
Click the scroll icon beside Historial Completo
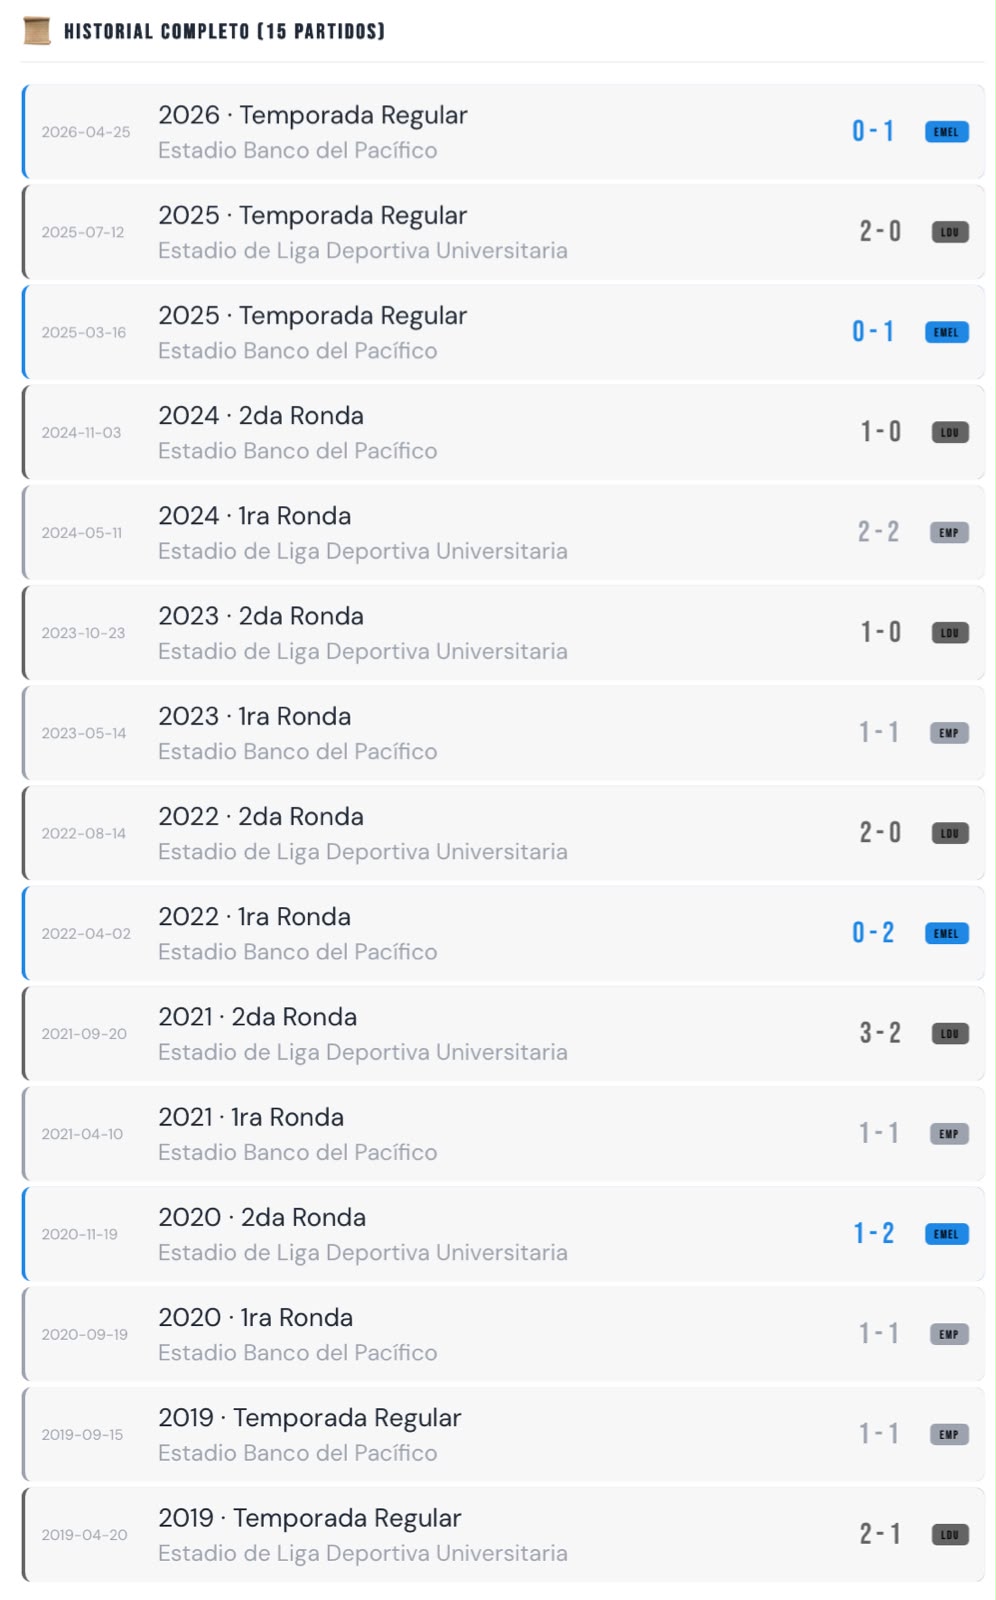[37, 31]
